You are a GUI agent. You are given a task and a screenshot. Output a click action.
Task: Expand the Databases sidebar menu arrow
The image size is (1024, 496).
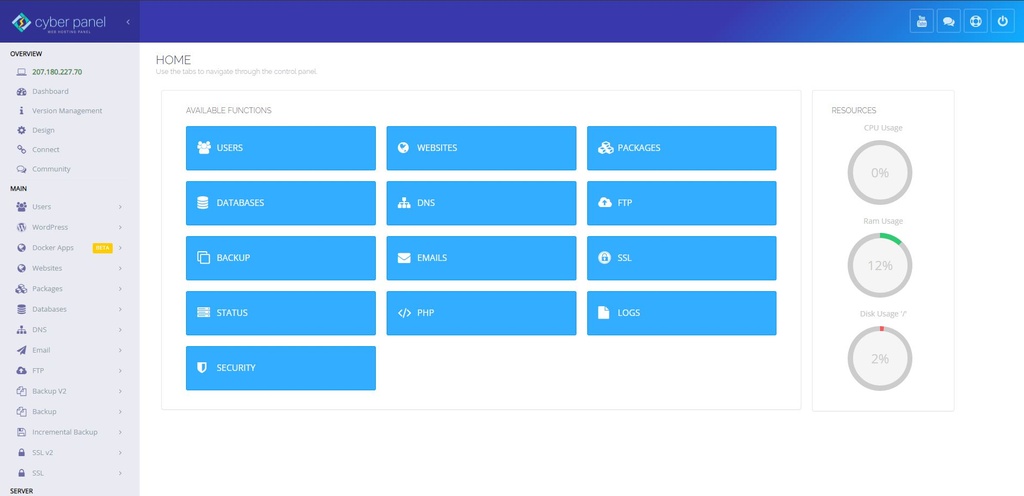click(x=121, y=309)
